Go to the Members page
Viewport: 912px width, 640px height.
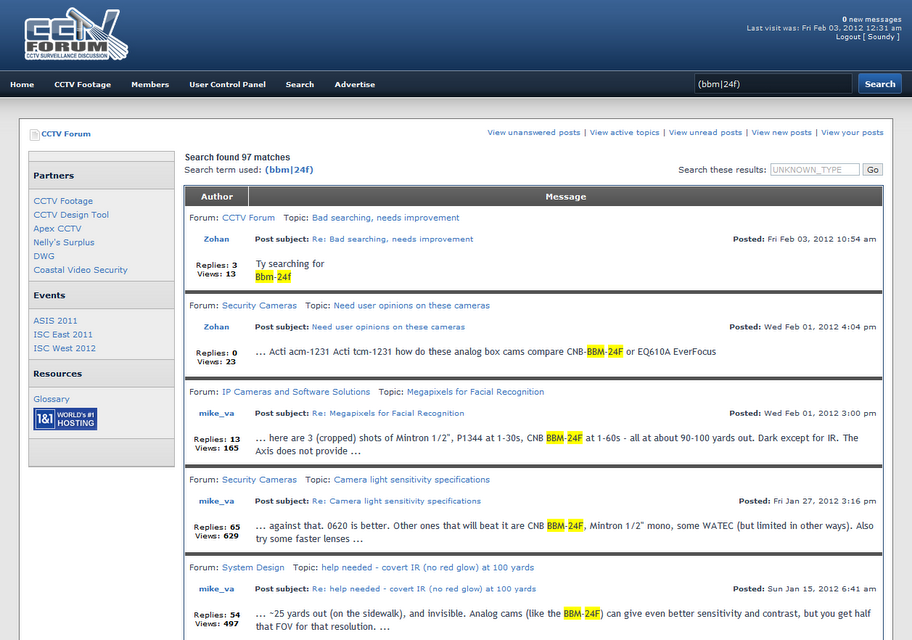[x=150, y=85]
